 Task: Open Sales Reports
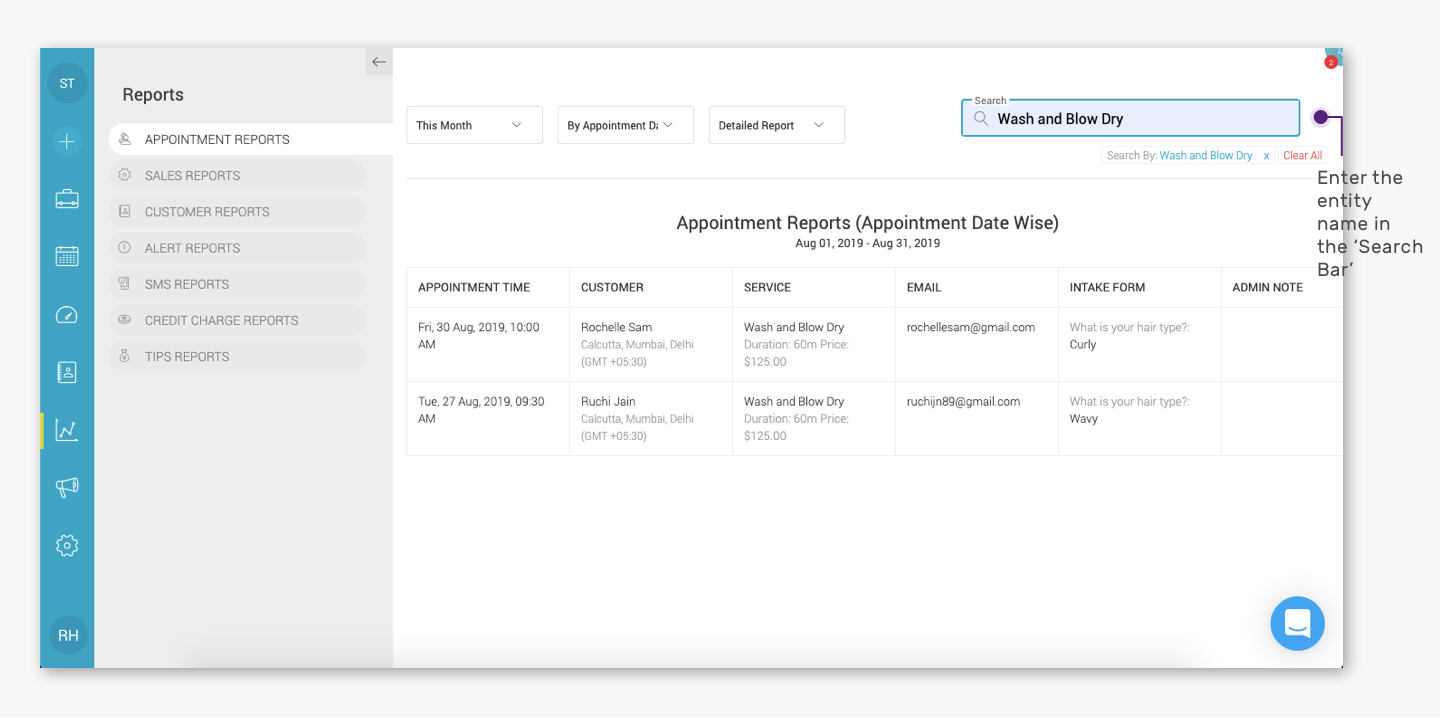pyautogui.click(x=237, y=175)
